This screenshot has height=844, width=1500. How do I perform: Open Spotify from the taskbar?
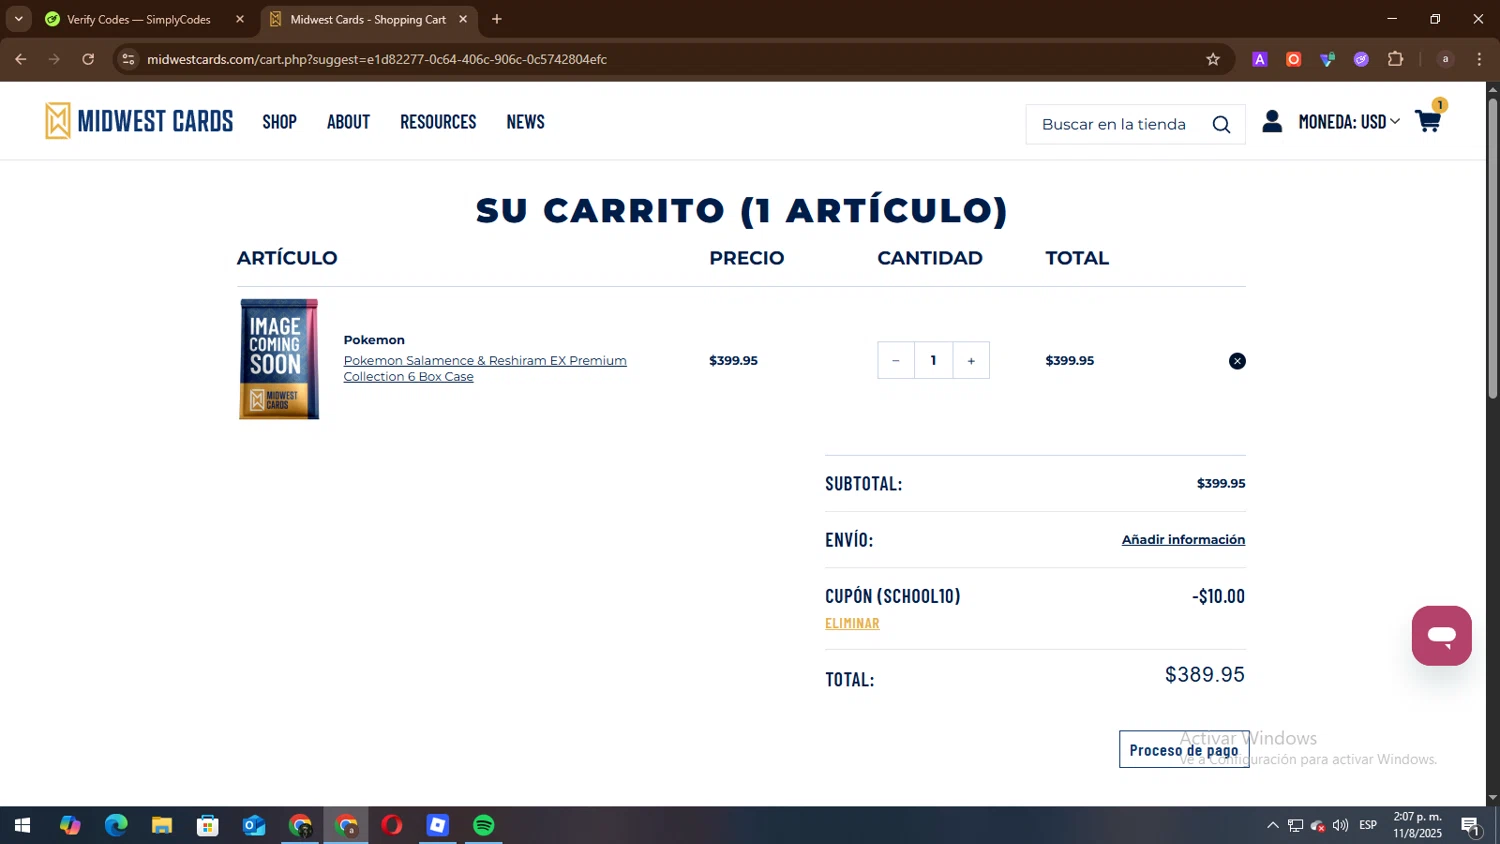[484, 825]
